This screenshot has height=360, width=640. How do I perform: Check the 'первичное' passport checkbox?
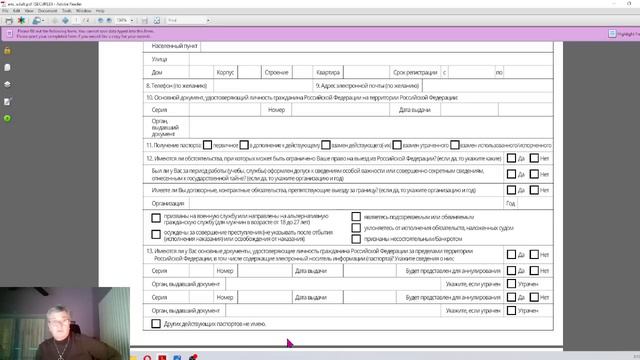pyautogui.click(x=207, y=145)
